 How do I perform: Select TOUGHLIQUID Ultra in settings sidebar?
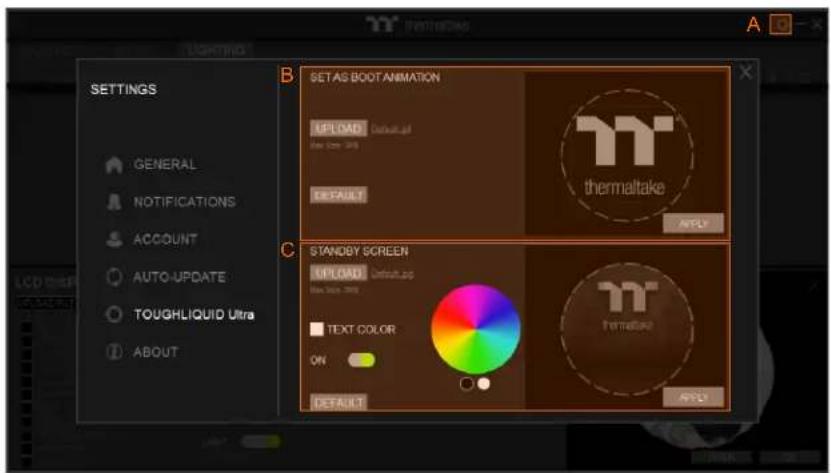pos(180,314)
